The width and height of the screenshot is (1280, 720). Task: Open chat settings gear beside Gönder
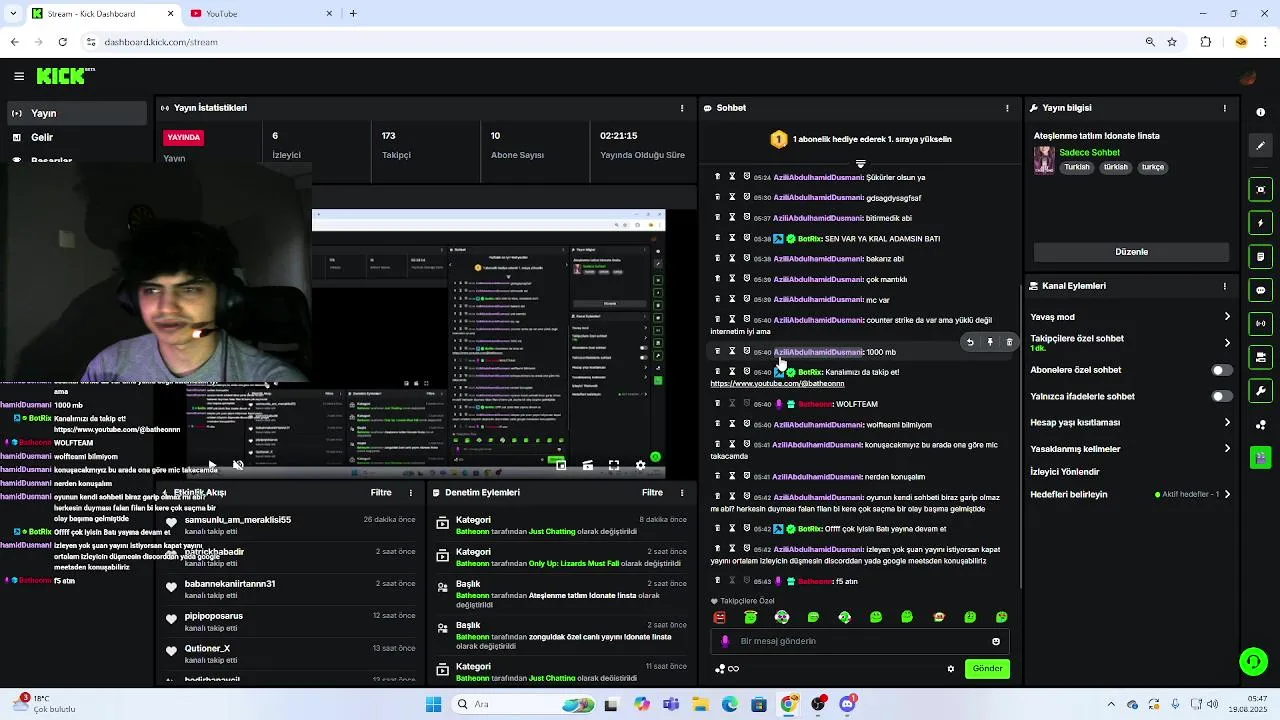[x=951, y=669]
